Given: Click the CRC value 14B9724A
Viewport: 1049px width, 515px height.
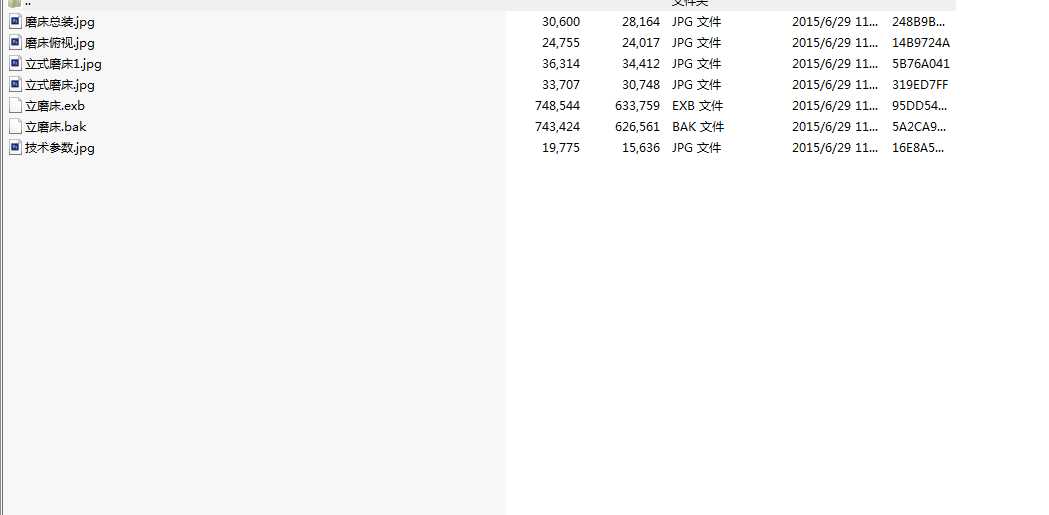Looking at the screenshot, I should tap(921, 43).
